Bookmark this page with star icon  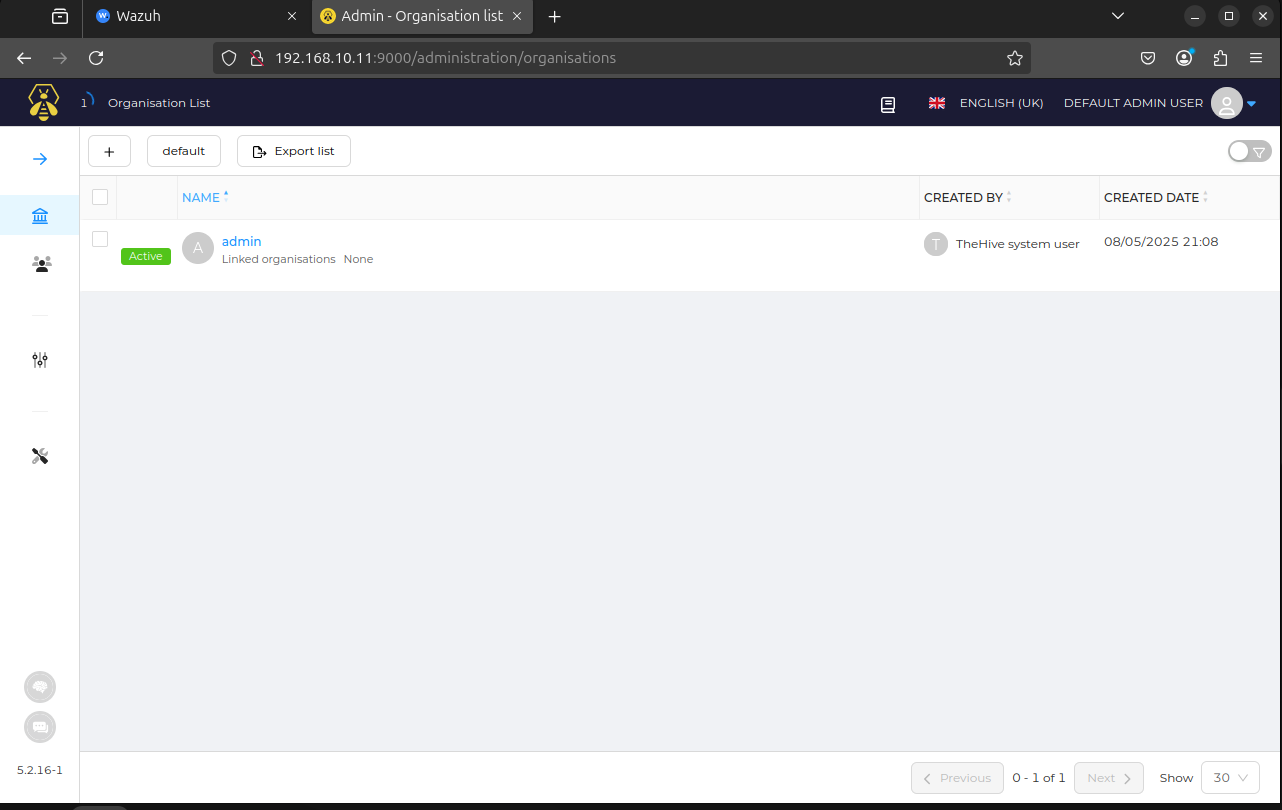pos(1015,58)
